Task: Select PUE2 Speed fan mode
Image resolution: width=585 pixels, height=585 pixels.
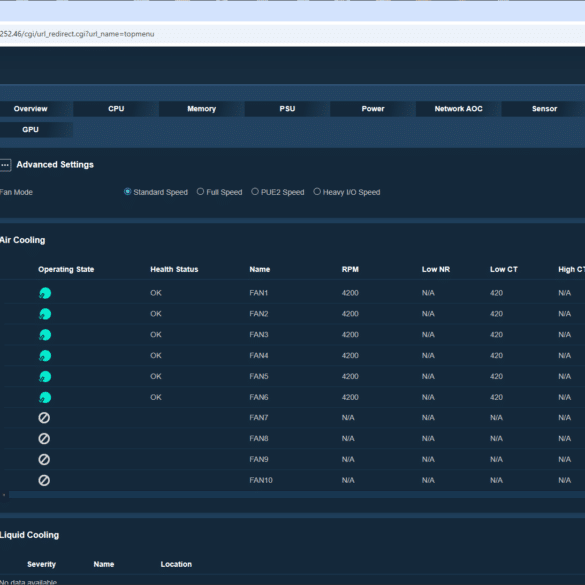Action: point(255,192)
